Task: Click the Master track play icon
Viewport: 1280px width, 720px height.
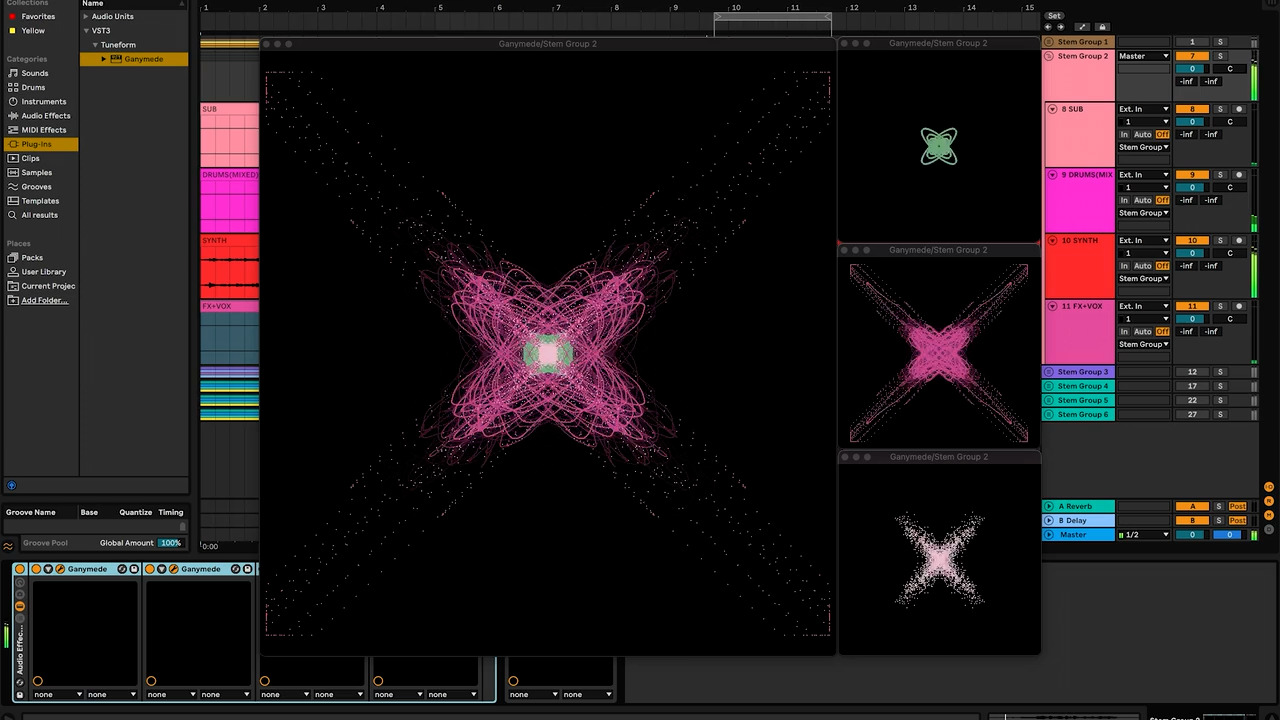Action: click(1049, 535)
